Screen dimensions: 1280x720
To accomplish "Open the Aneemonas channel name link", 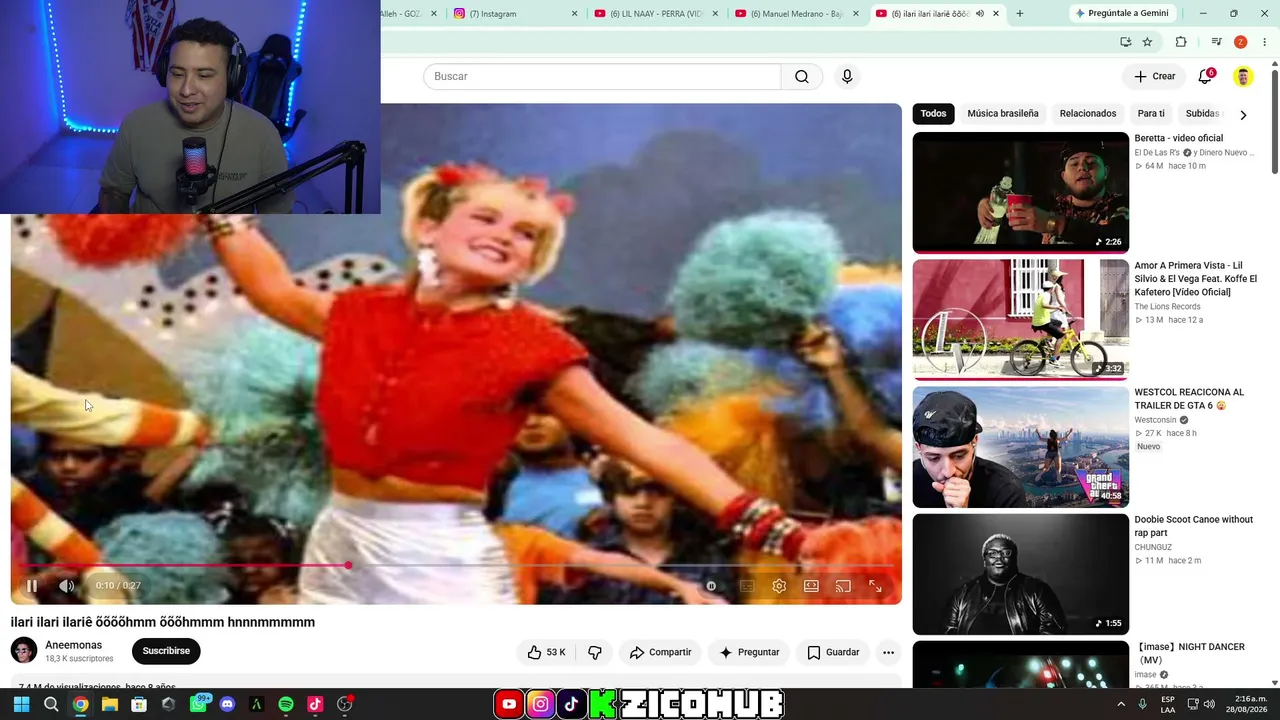I will coord(74,645).
